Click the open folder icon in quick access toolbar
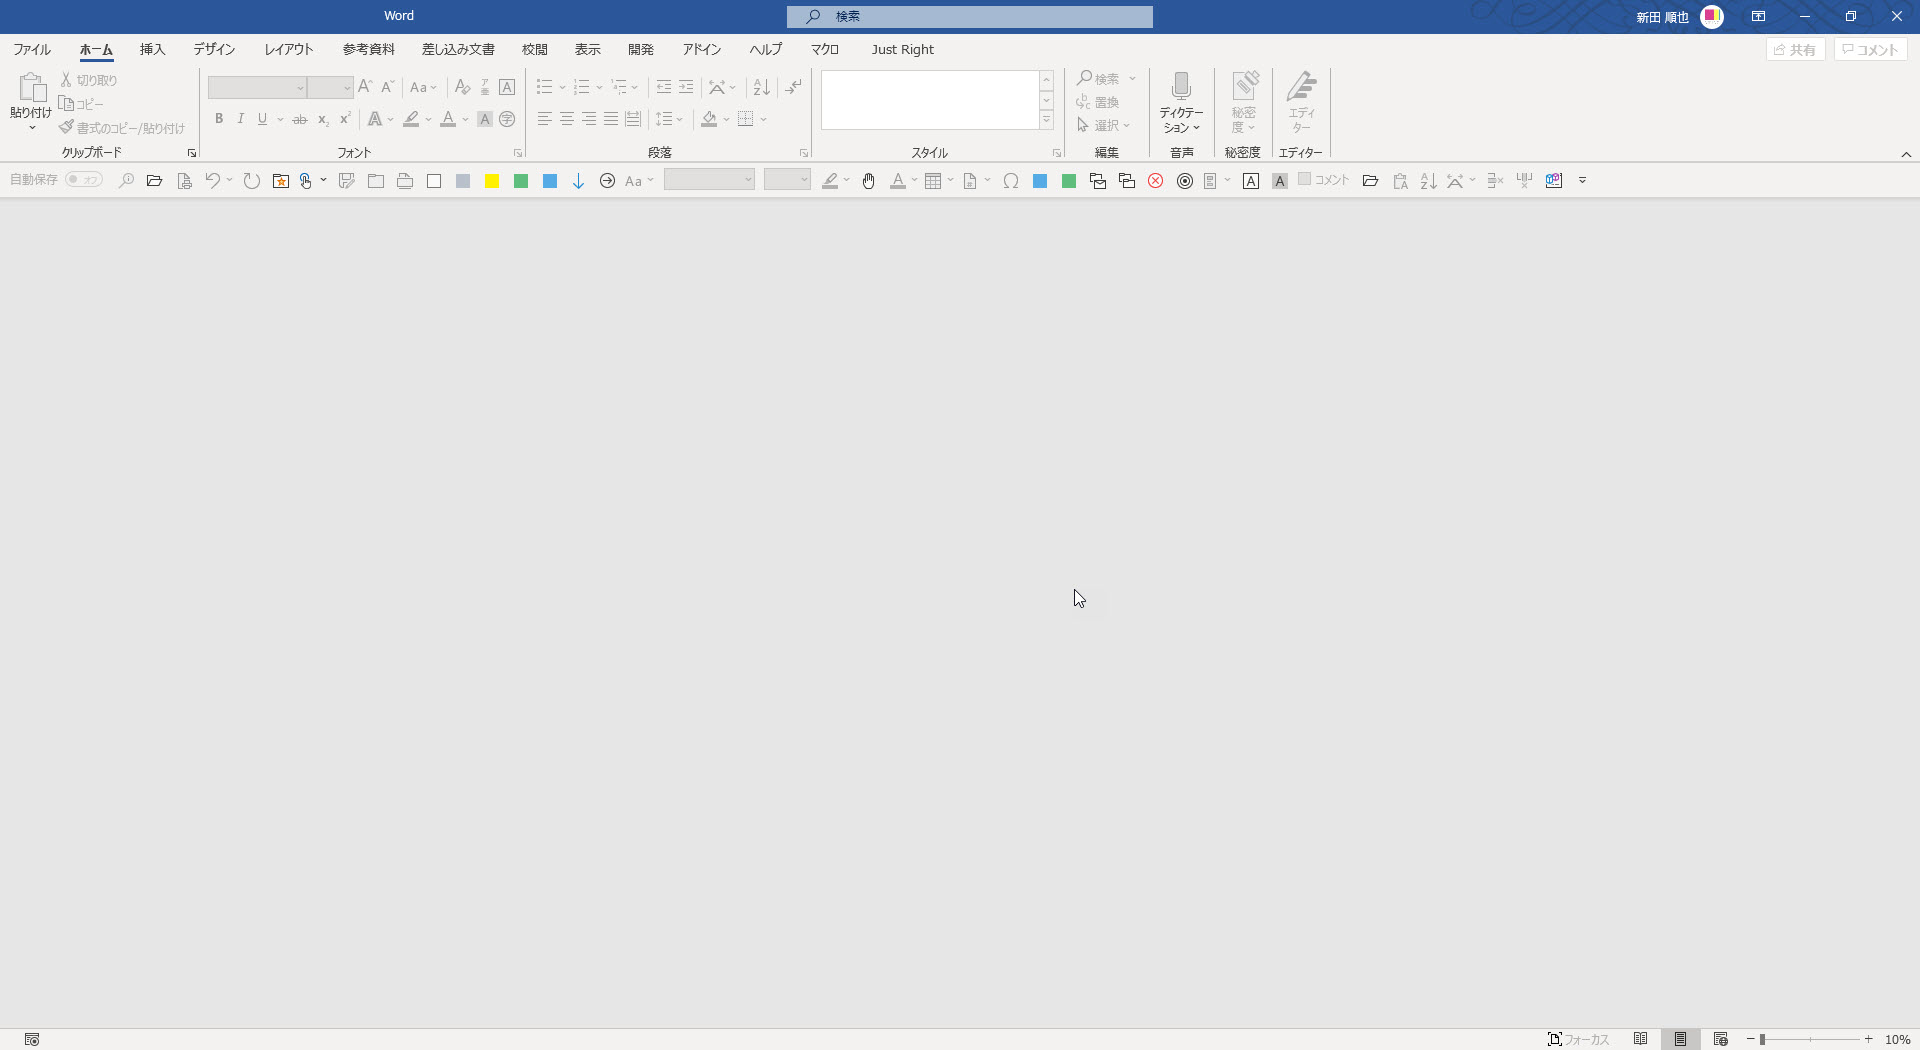This screenshot has height=1050, width=1920. click(154, 181)
